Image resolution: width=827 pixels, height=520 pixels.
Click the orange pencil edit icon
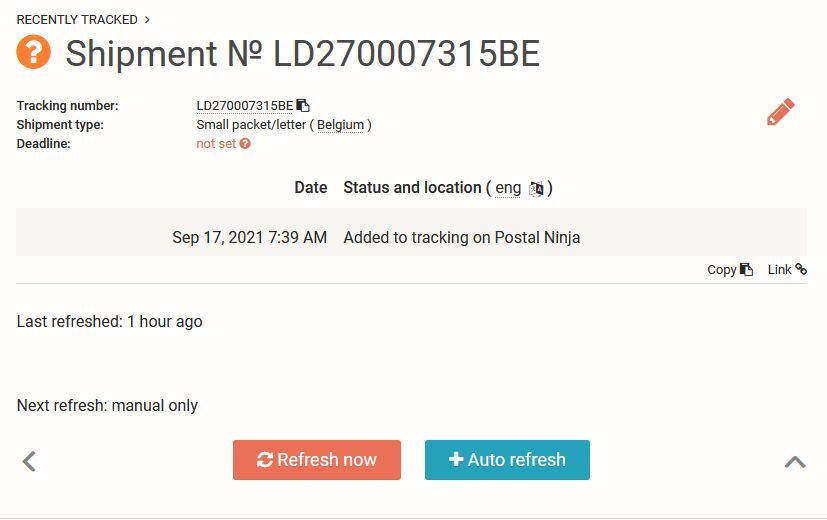pos(781,111)
